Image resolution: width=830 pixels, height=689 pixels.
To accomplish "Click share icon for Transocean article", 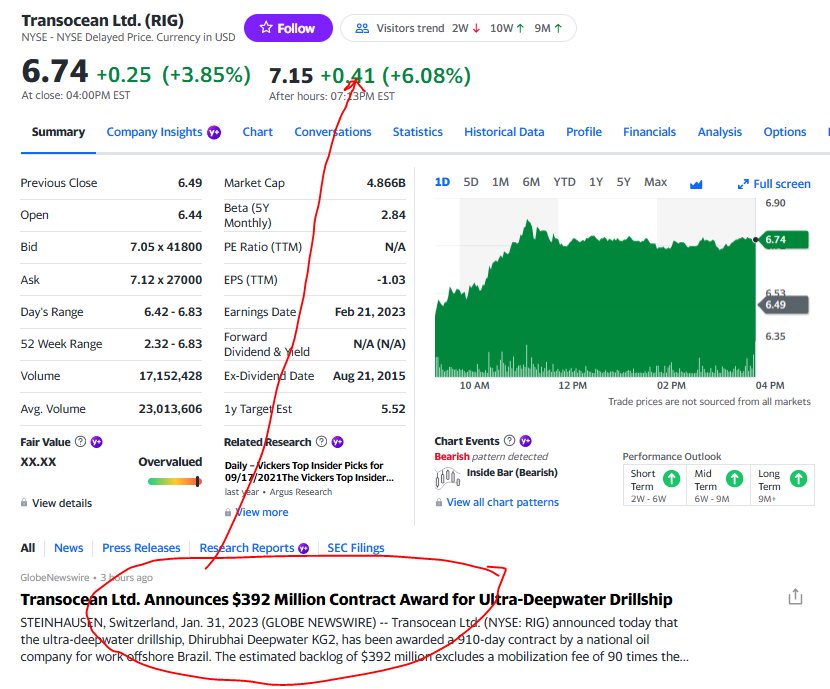I will 795,596.
